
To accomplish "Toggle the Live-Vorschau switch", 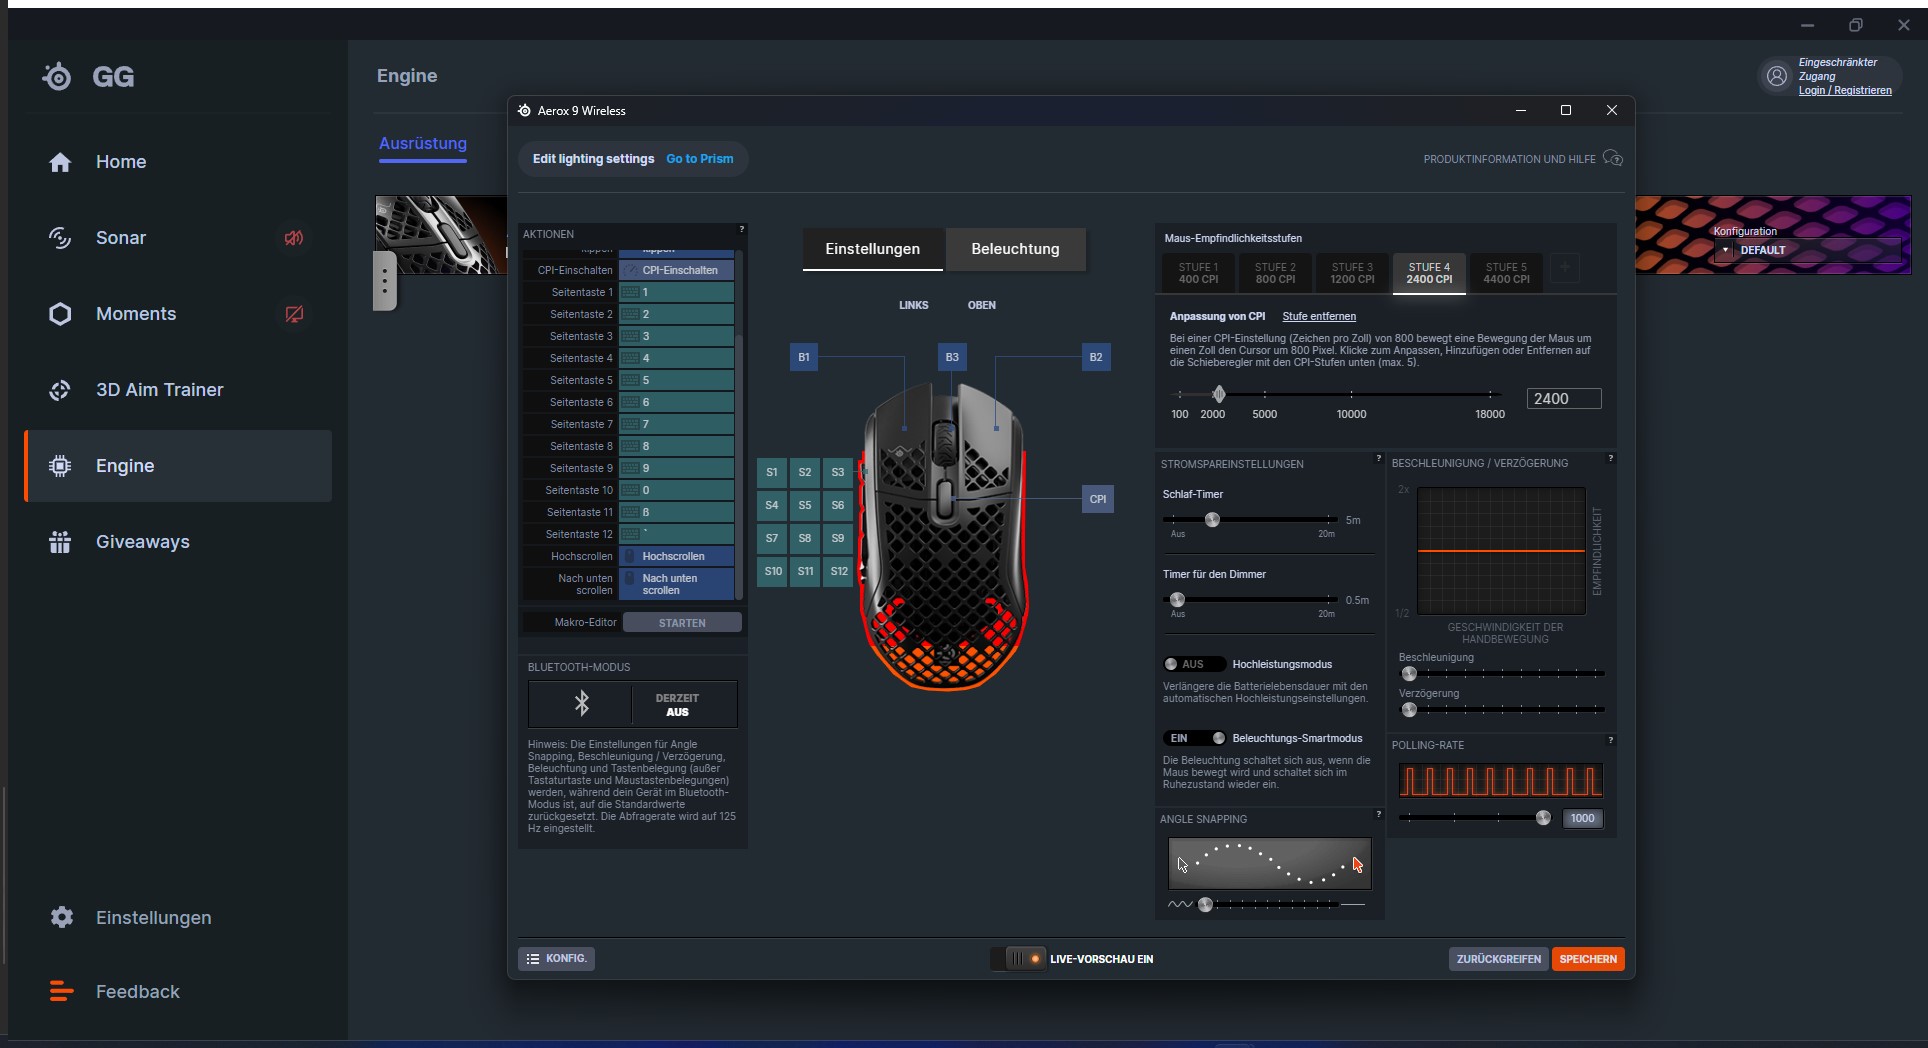I will pos(1018,958).
